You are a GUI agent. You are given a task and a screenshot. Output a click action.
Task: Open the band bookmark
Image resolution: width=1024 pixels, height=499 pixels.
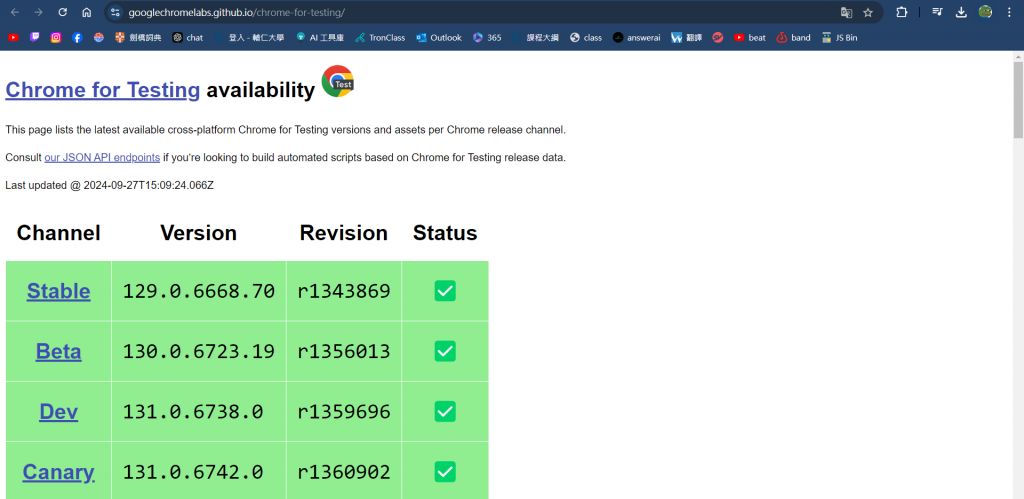793,38
